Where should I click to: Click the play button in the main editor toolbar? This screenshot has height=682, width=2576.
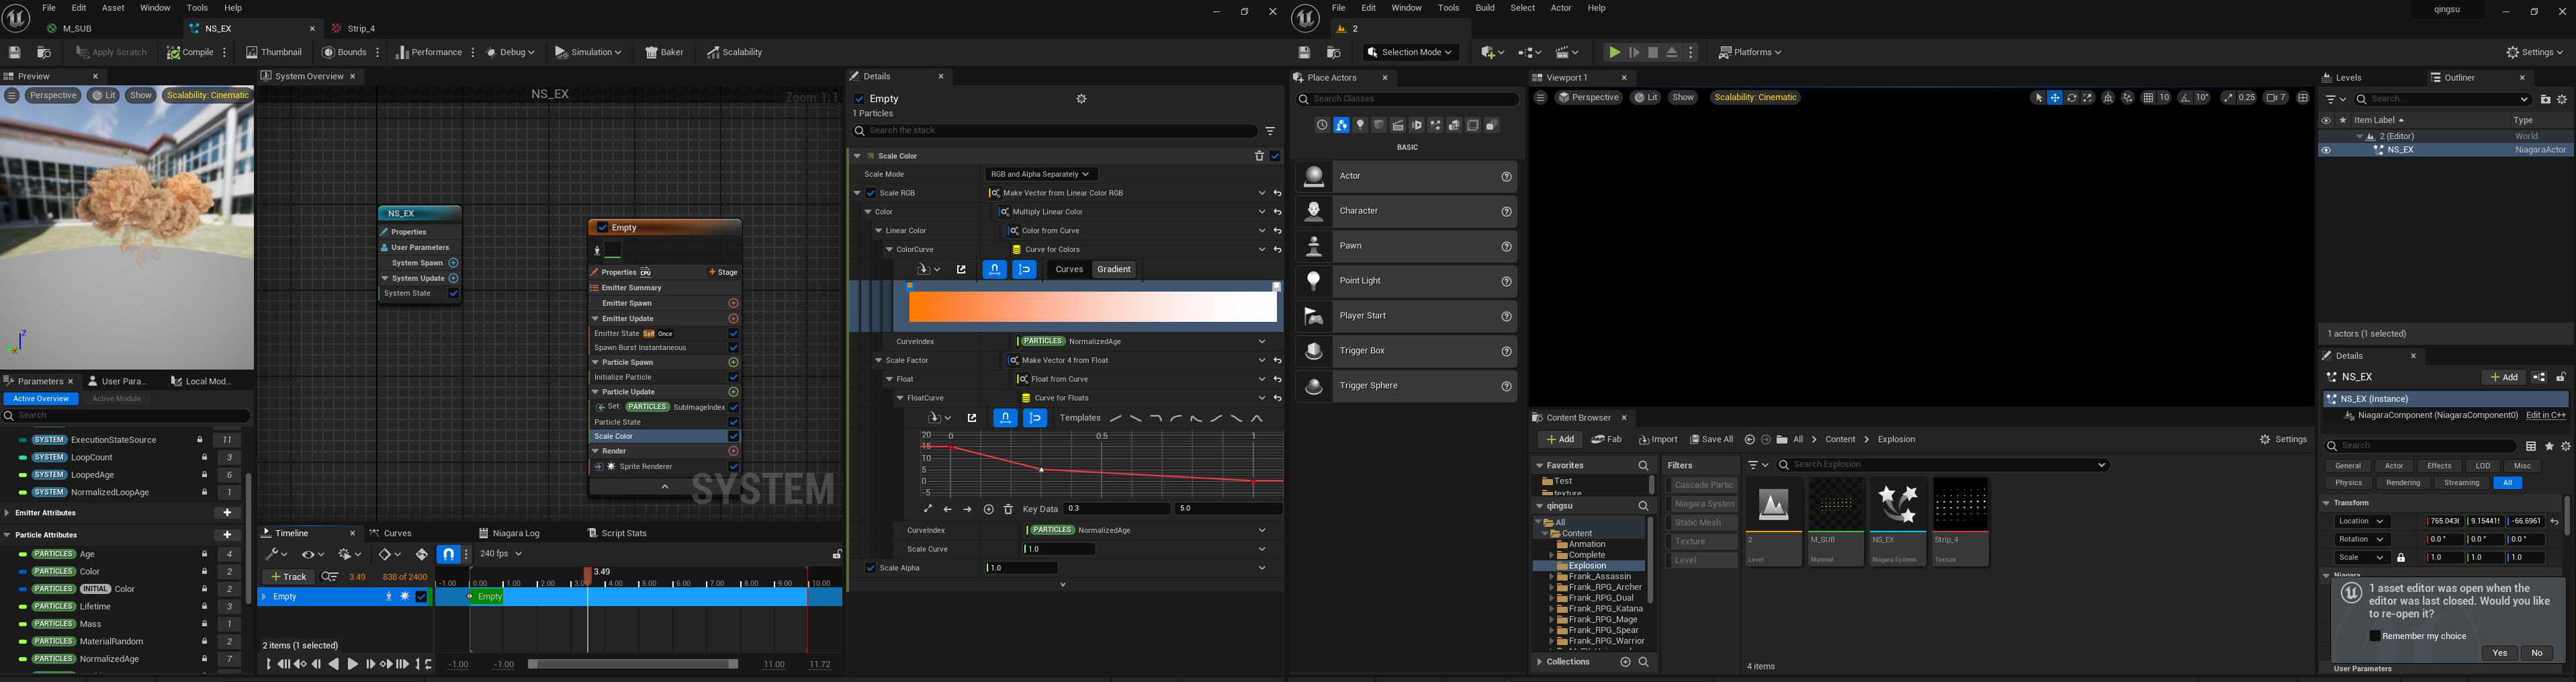point(1614,52)
